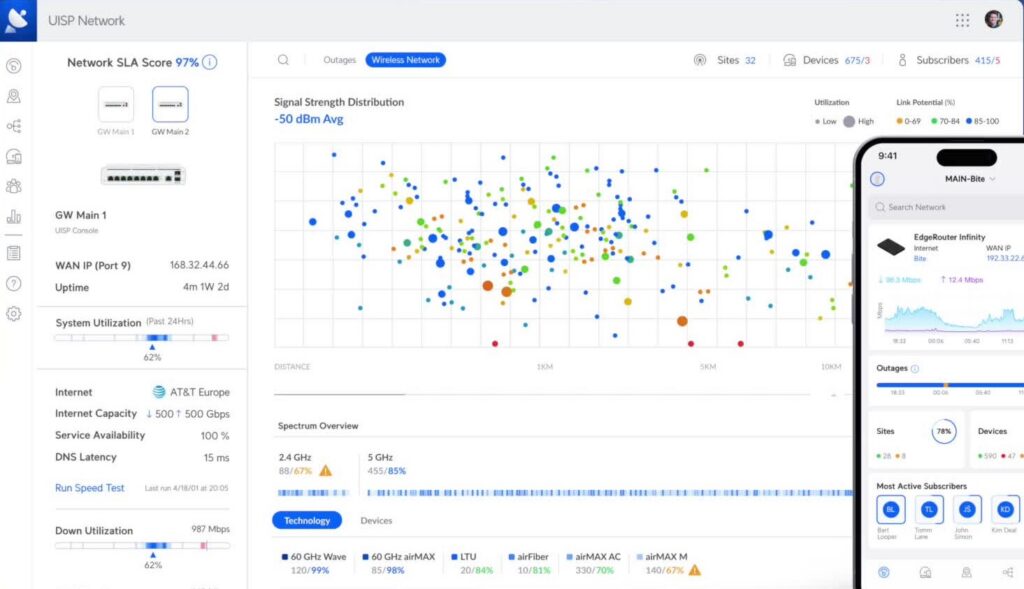This screenshot has width=1024, height=589.
Task: Tap the Devices card on phone
Action: (x=997, y=438)
